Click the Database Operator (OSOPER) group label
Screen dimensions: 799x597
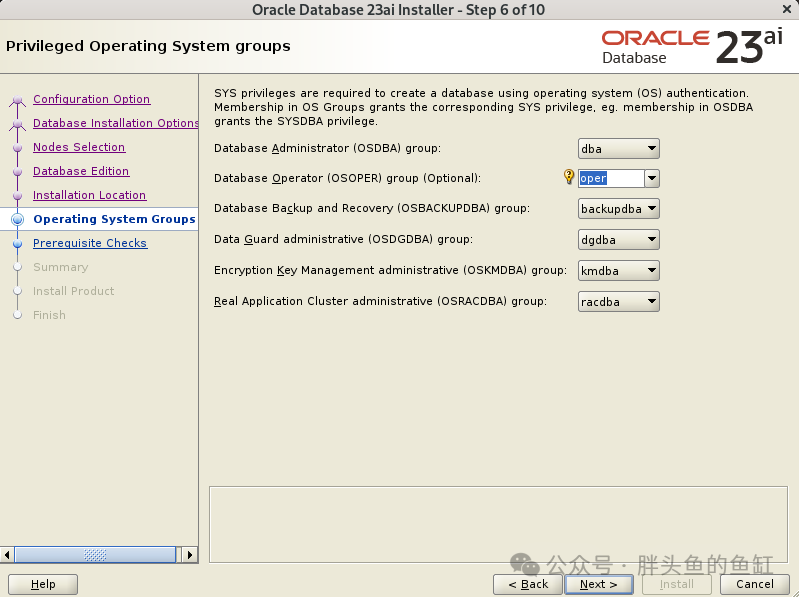[x=348, y=178]
